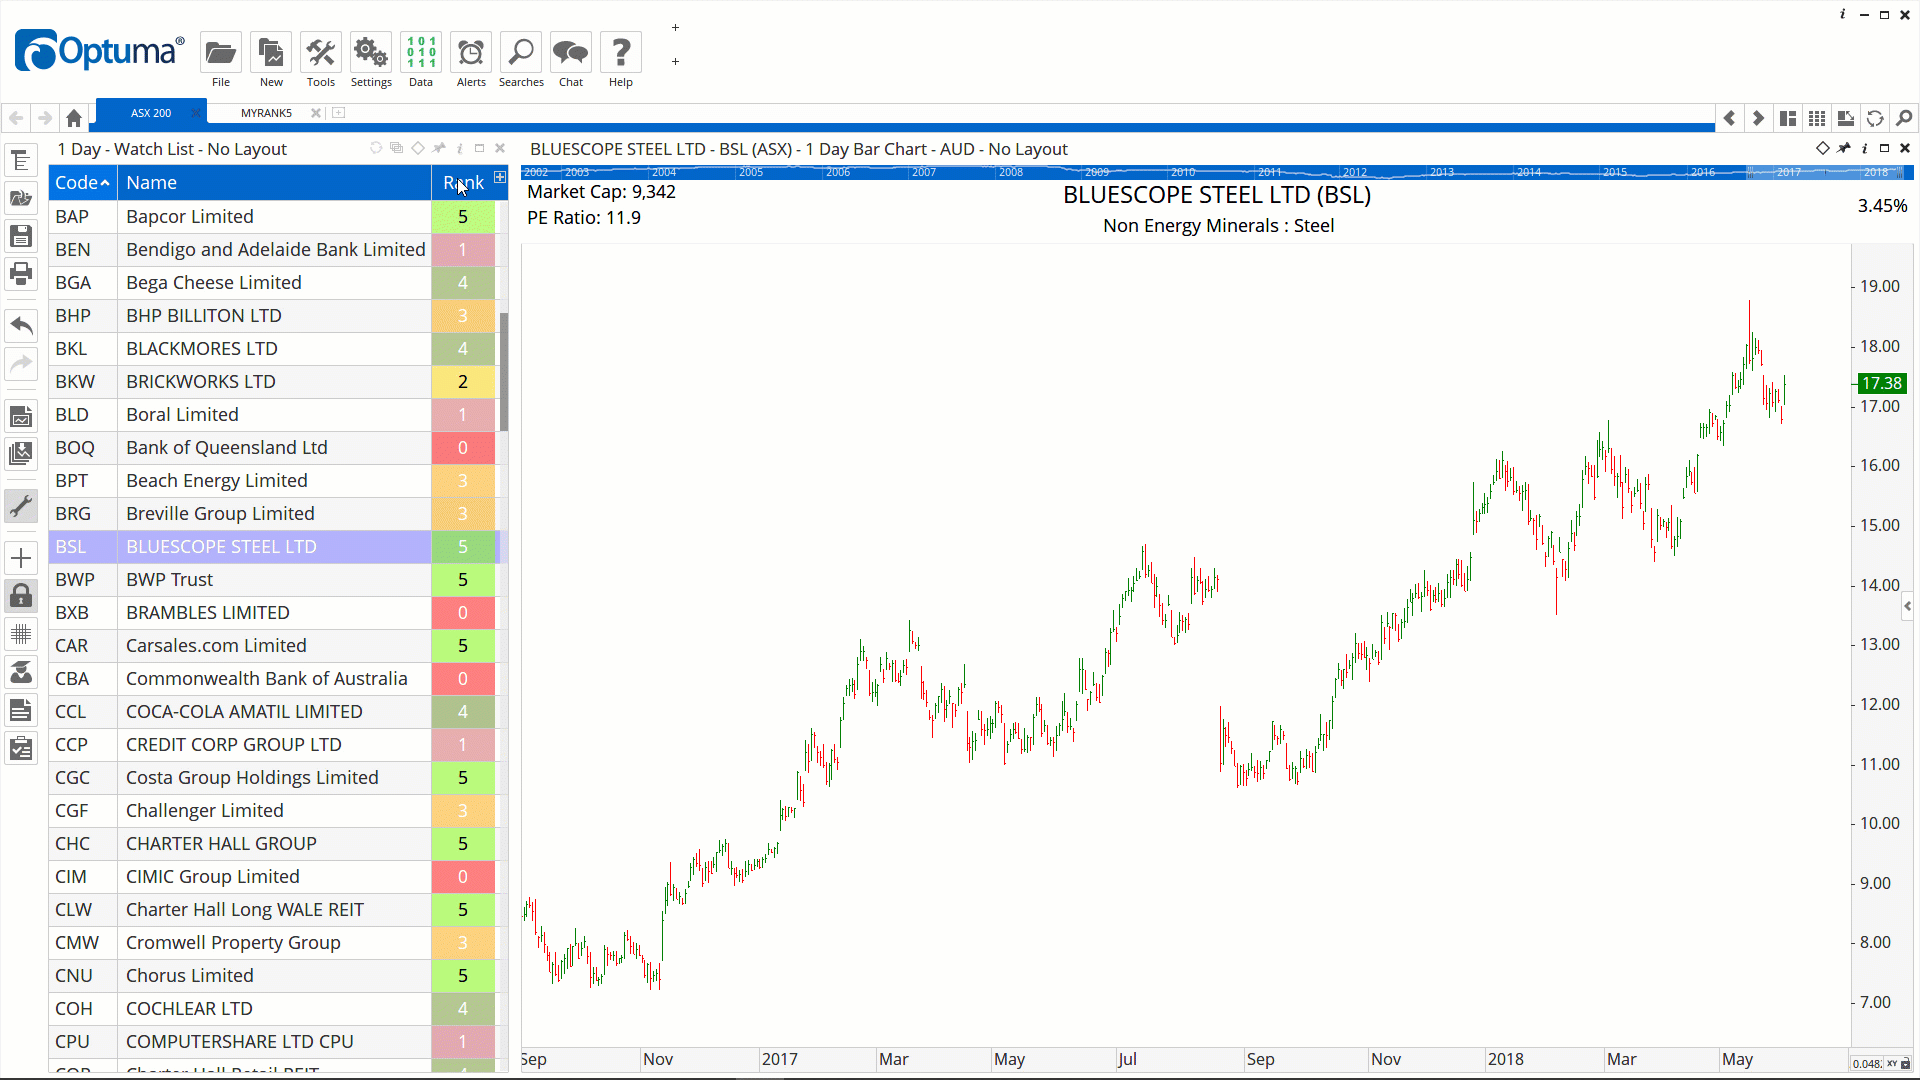Expand columns with plus beside Rank
Screen dimensions: 1920x1080
click(500, 178)
